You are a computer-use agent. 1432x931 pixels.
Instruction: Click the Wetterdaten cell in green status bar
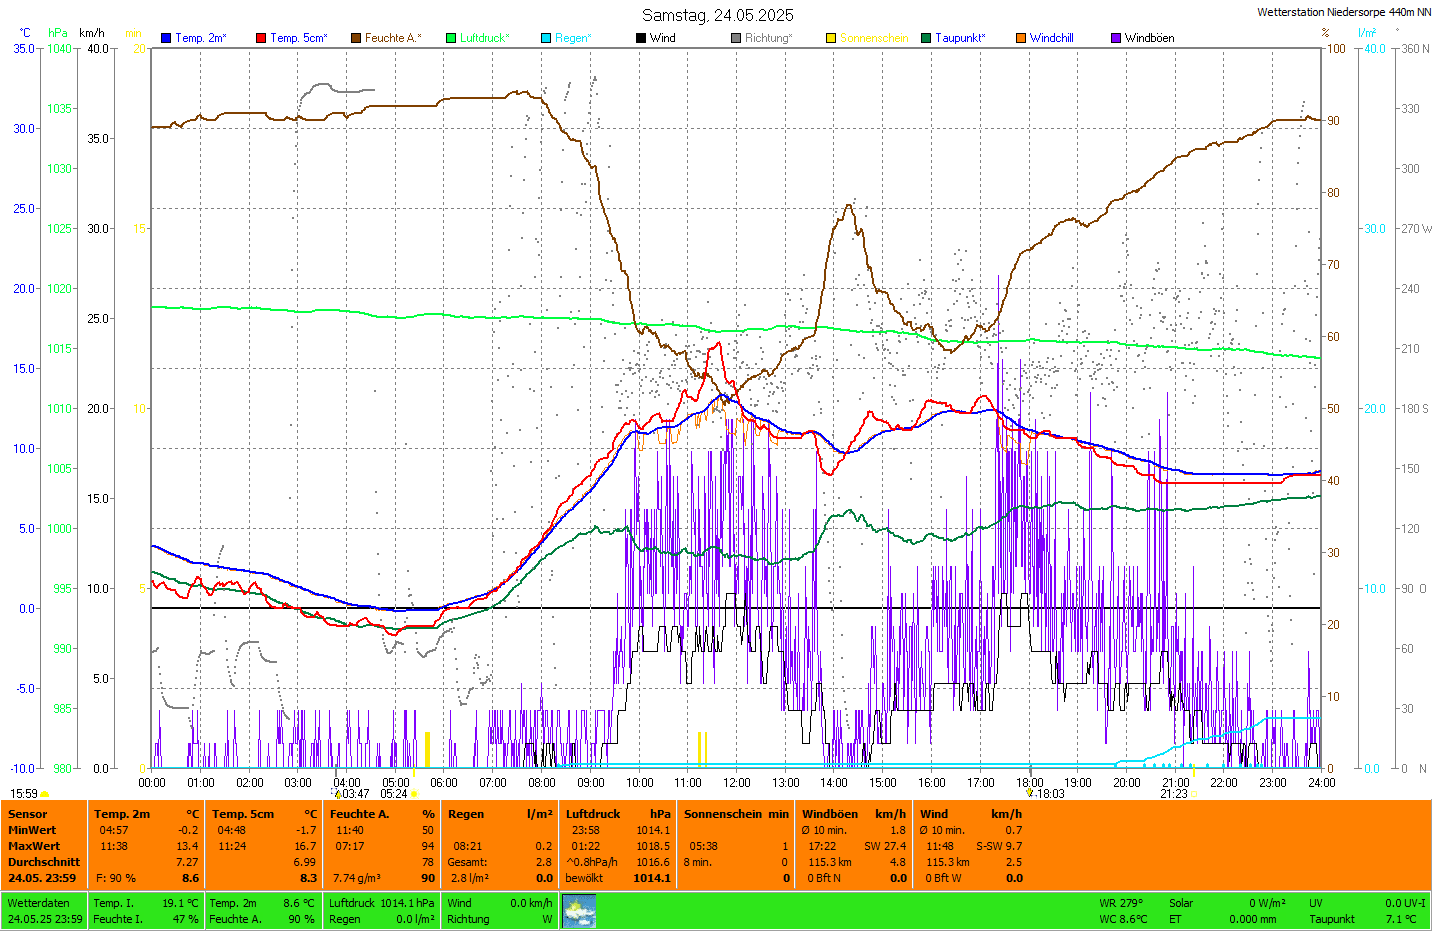(38, 903)
